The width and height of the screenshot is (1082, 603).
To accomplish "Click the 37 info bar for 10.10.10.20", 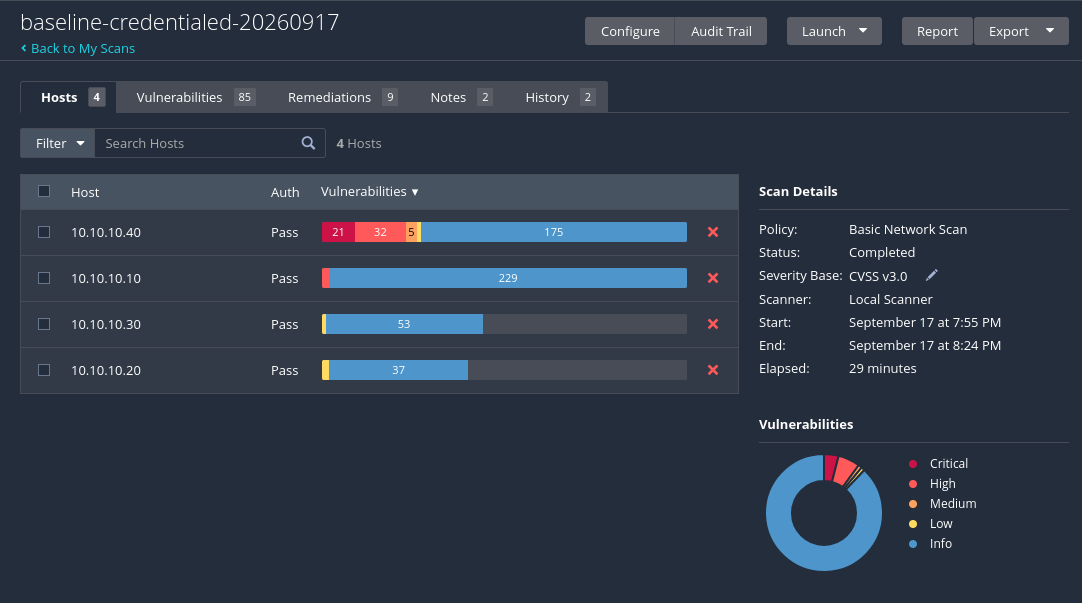I will [x=398, y=370].
